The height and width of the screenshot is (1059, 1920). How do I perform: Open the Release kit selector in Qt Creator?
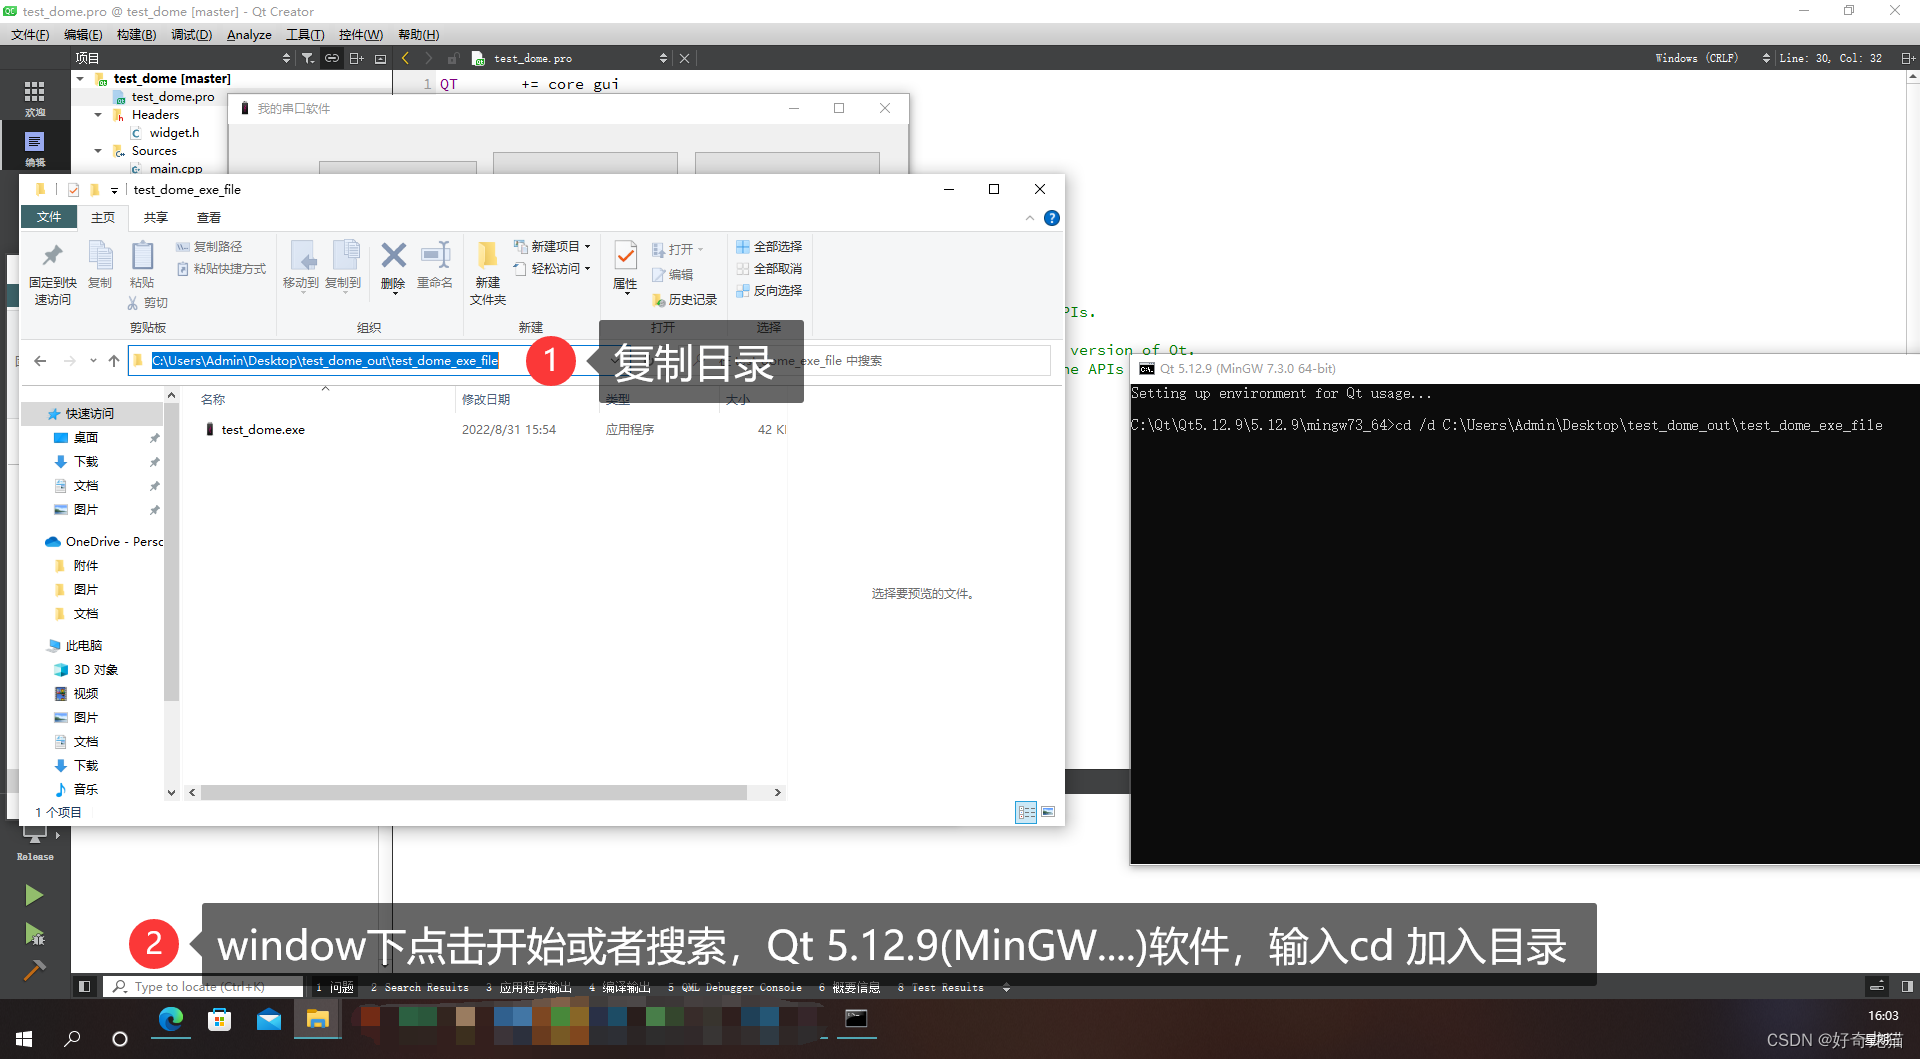(x=35, y=845)
